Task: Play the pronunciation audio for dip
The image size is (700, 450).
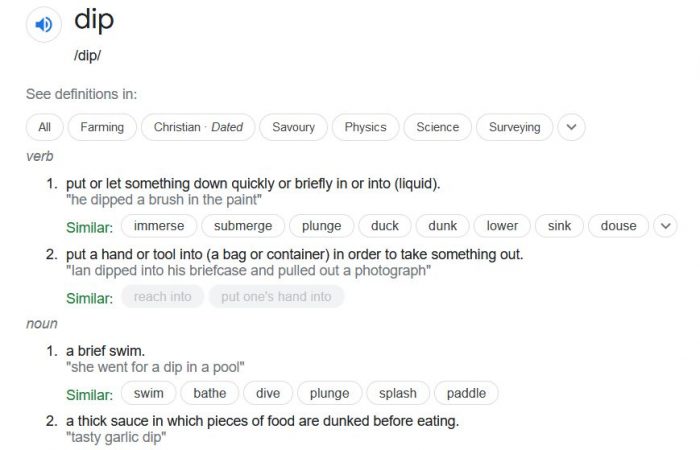Action: pyautogui.click(x=43, y=26)
